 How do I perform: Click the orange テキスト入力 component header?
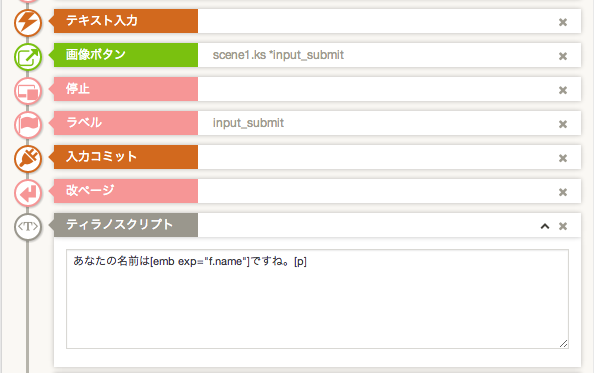pos(126,21)
